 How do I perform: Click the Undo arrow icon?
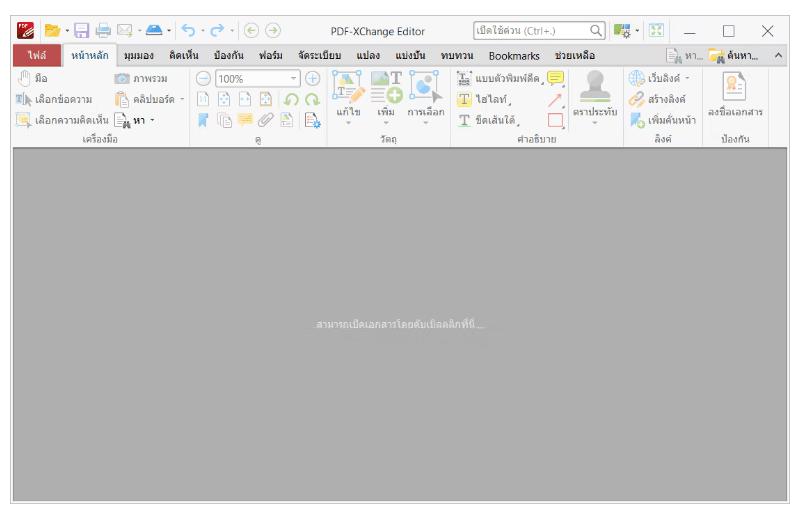point(189,31)
